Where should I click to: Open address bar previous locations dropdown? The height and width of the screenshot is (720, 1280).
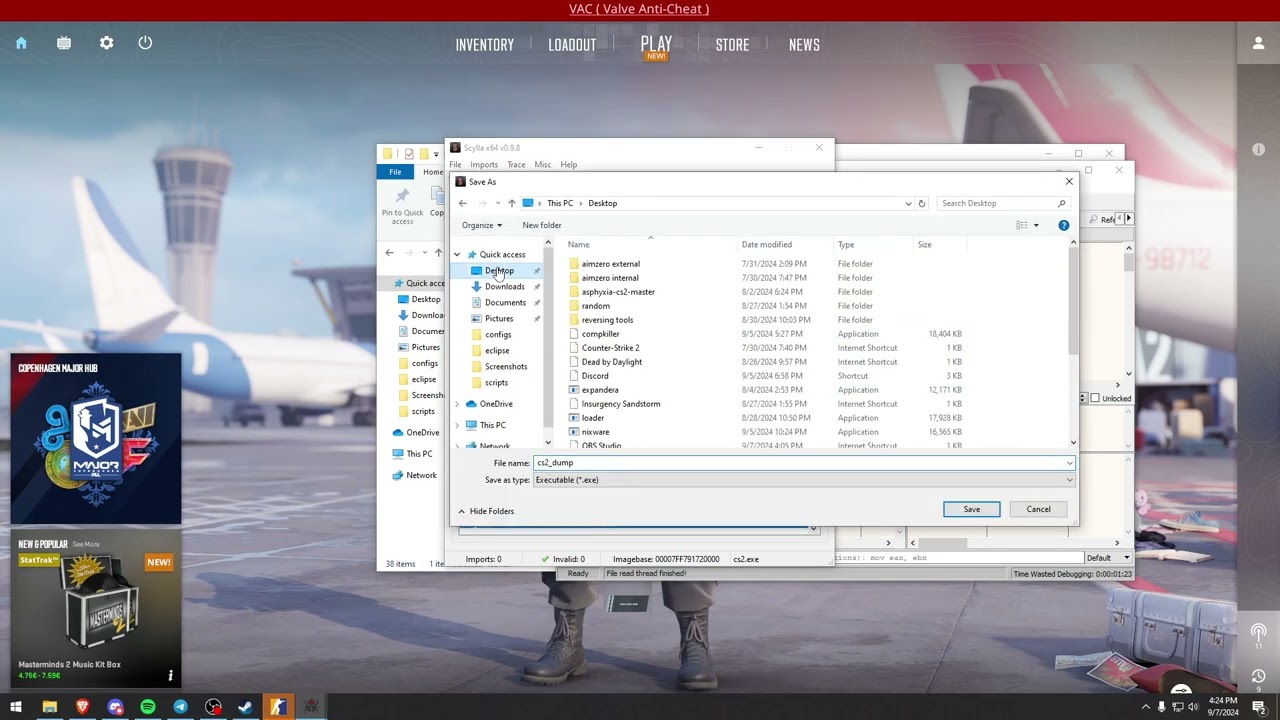point(908,203)
